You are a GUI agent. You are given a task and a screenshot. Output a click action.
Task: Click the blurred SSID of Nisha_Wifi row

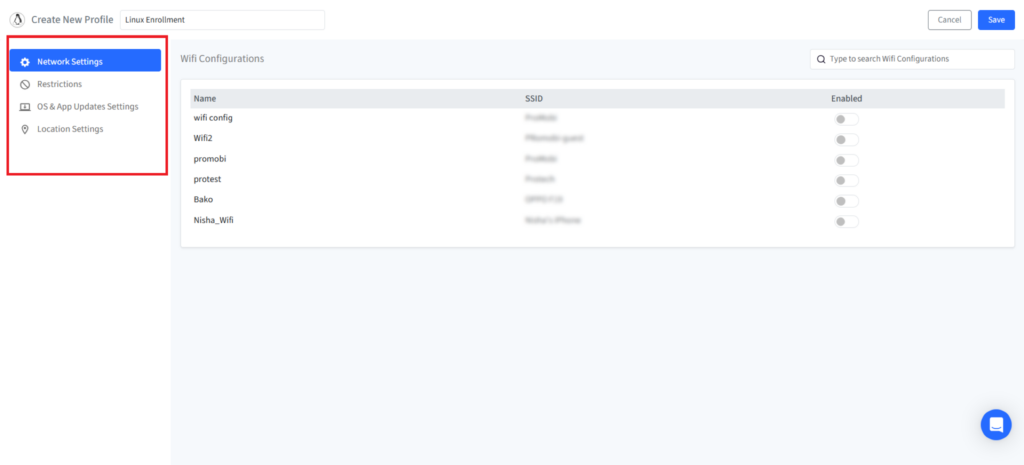pyautogui.click(x=552, y=221)
